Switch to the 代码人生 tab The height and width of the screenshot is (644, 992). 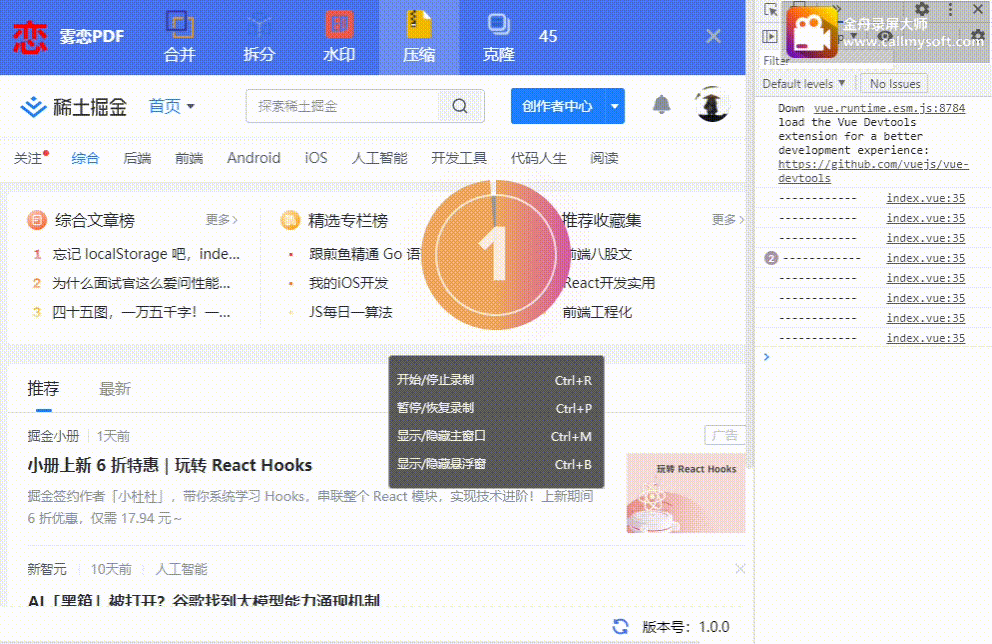coord(538,158)
